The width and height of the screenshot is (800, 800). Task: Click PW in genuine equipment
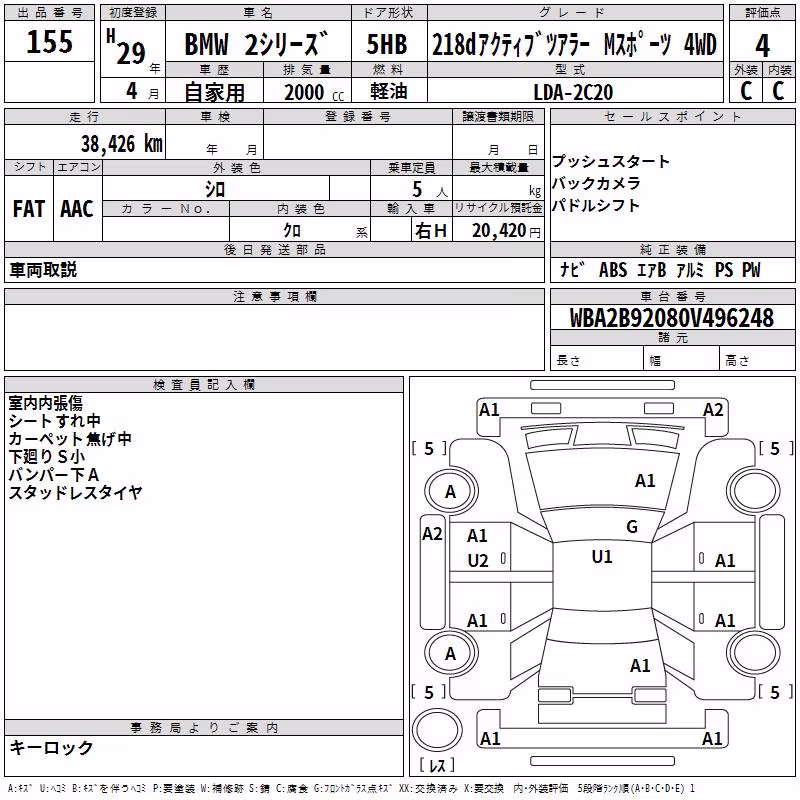[751, 270]
